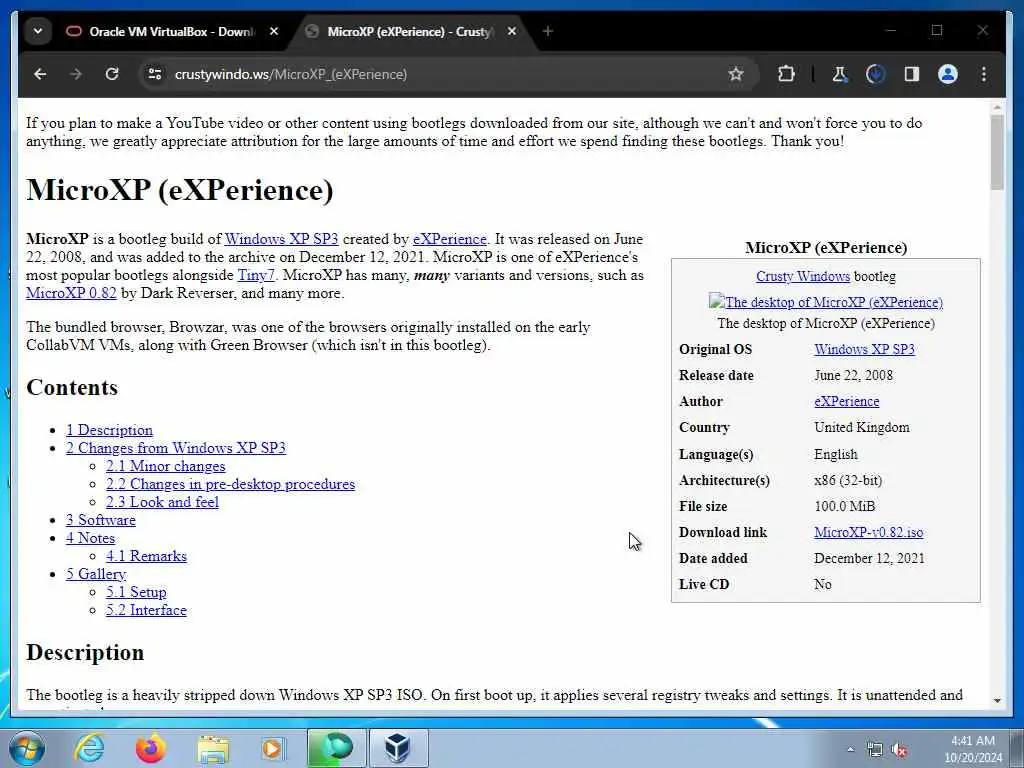Click the scrollbar down arrow
Image resolution: width=1024 pixels, height=768 pixels.
coord(997,701)
